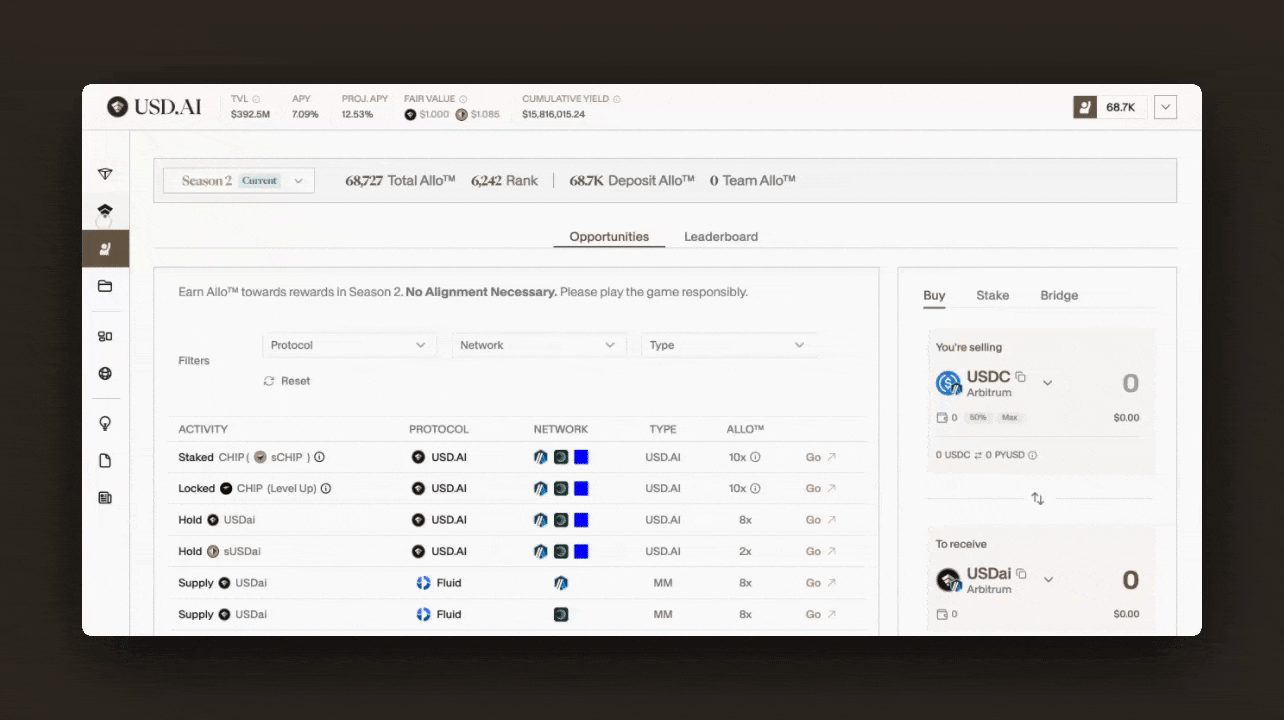Image resolution: width=1284 pixels, height=720 pixels.
Task: Open the globe icon in the sidebar
Action: [x=105, y=373]
